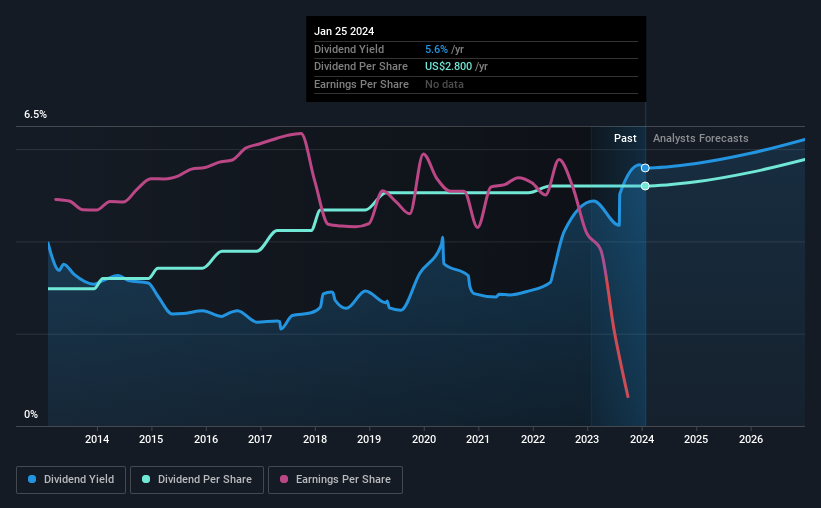821x508 pixels.
Task: Click the 6.5% y-axis label
Action: click(x=35, y=115)
